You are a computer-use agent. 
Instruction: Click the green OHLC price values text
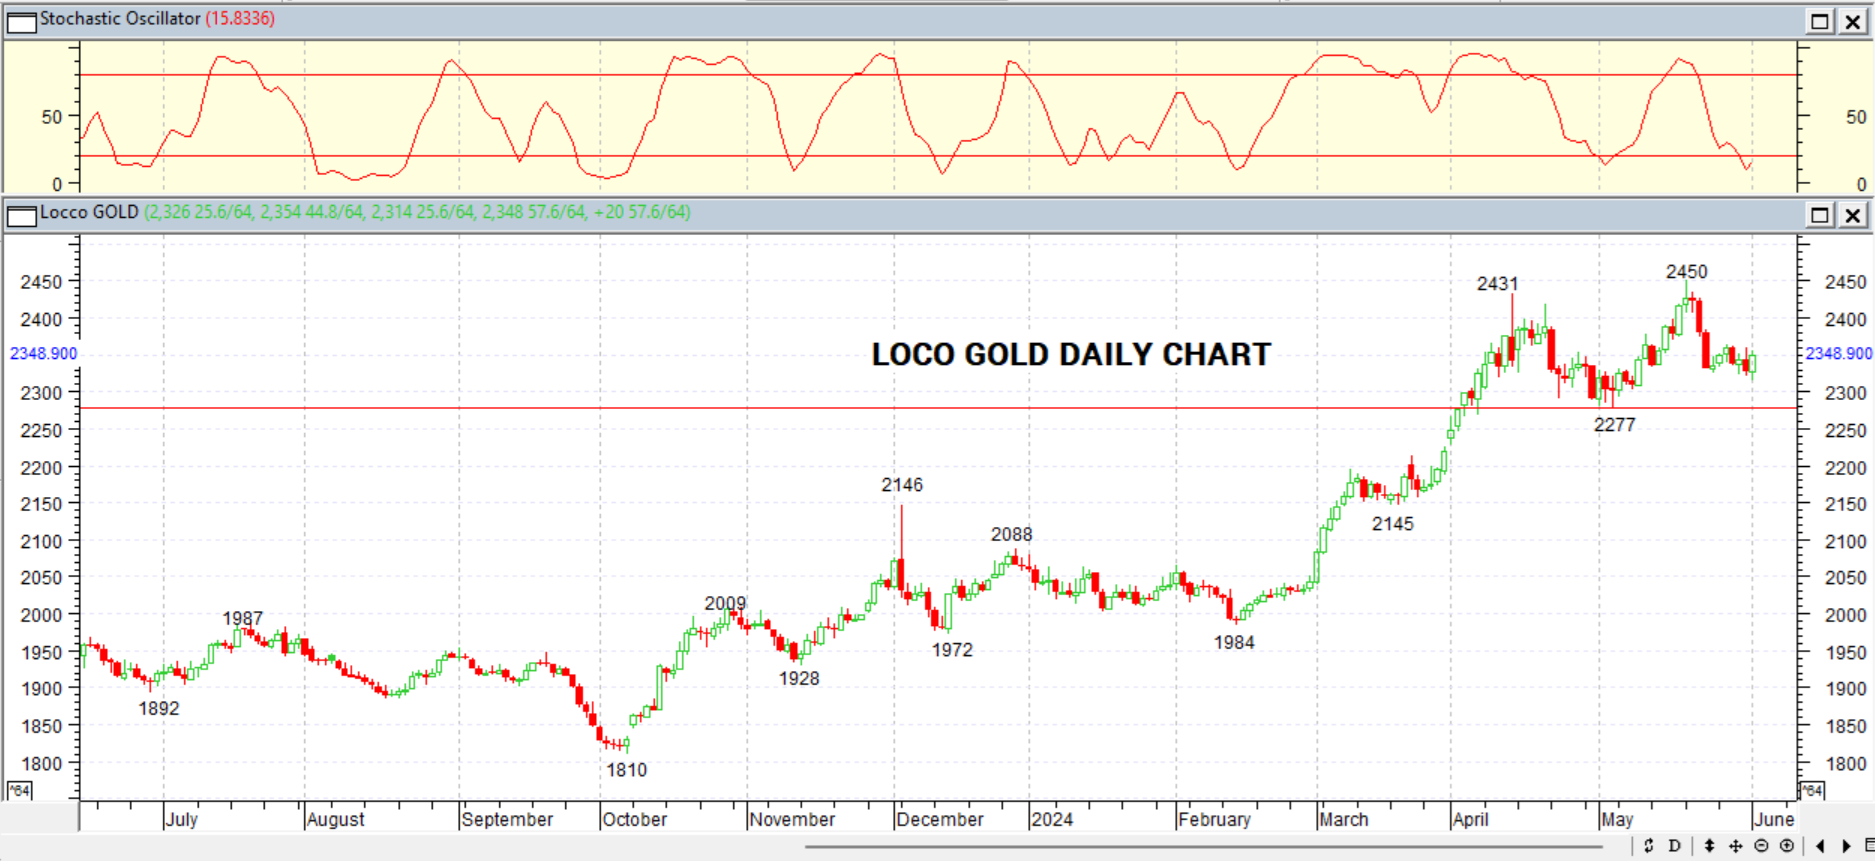point(417,212)
